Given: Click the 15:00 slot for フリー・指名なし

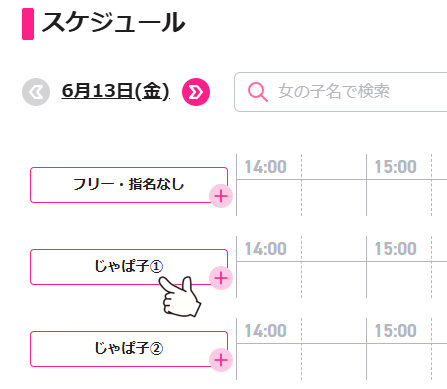Looking at the screenshot, I should 399,198.
